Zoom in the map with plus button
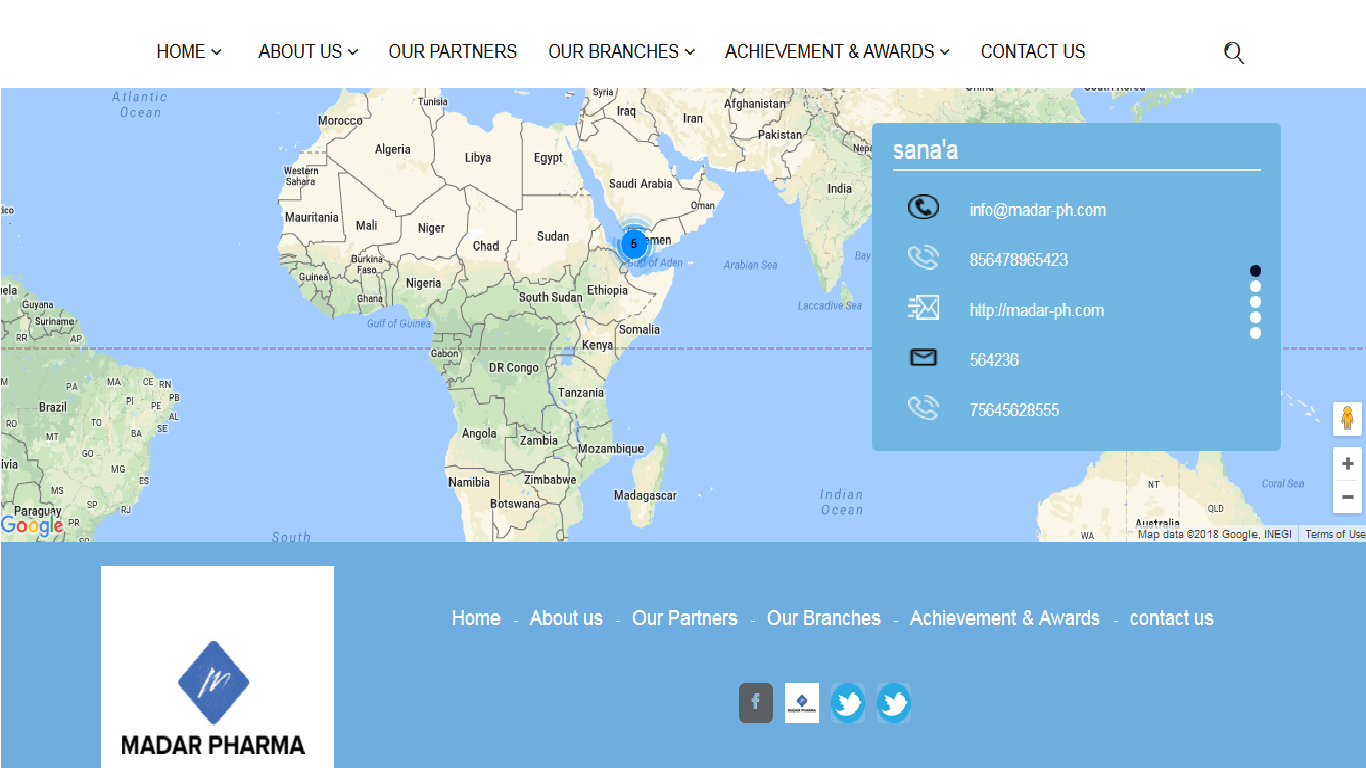The width and height of the screenshot is (1366, 768). 1347,464
